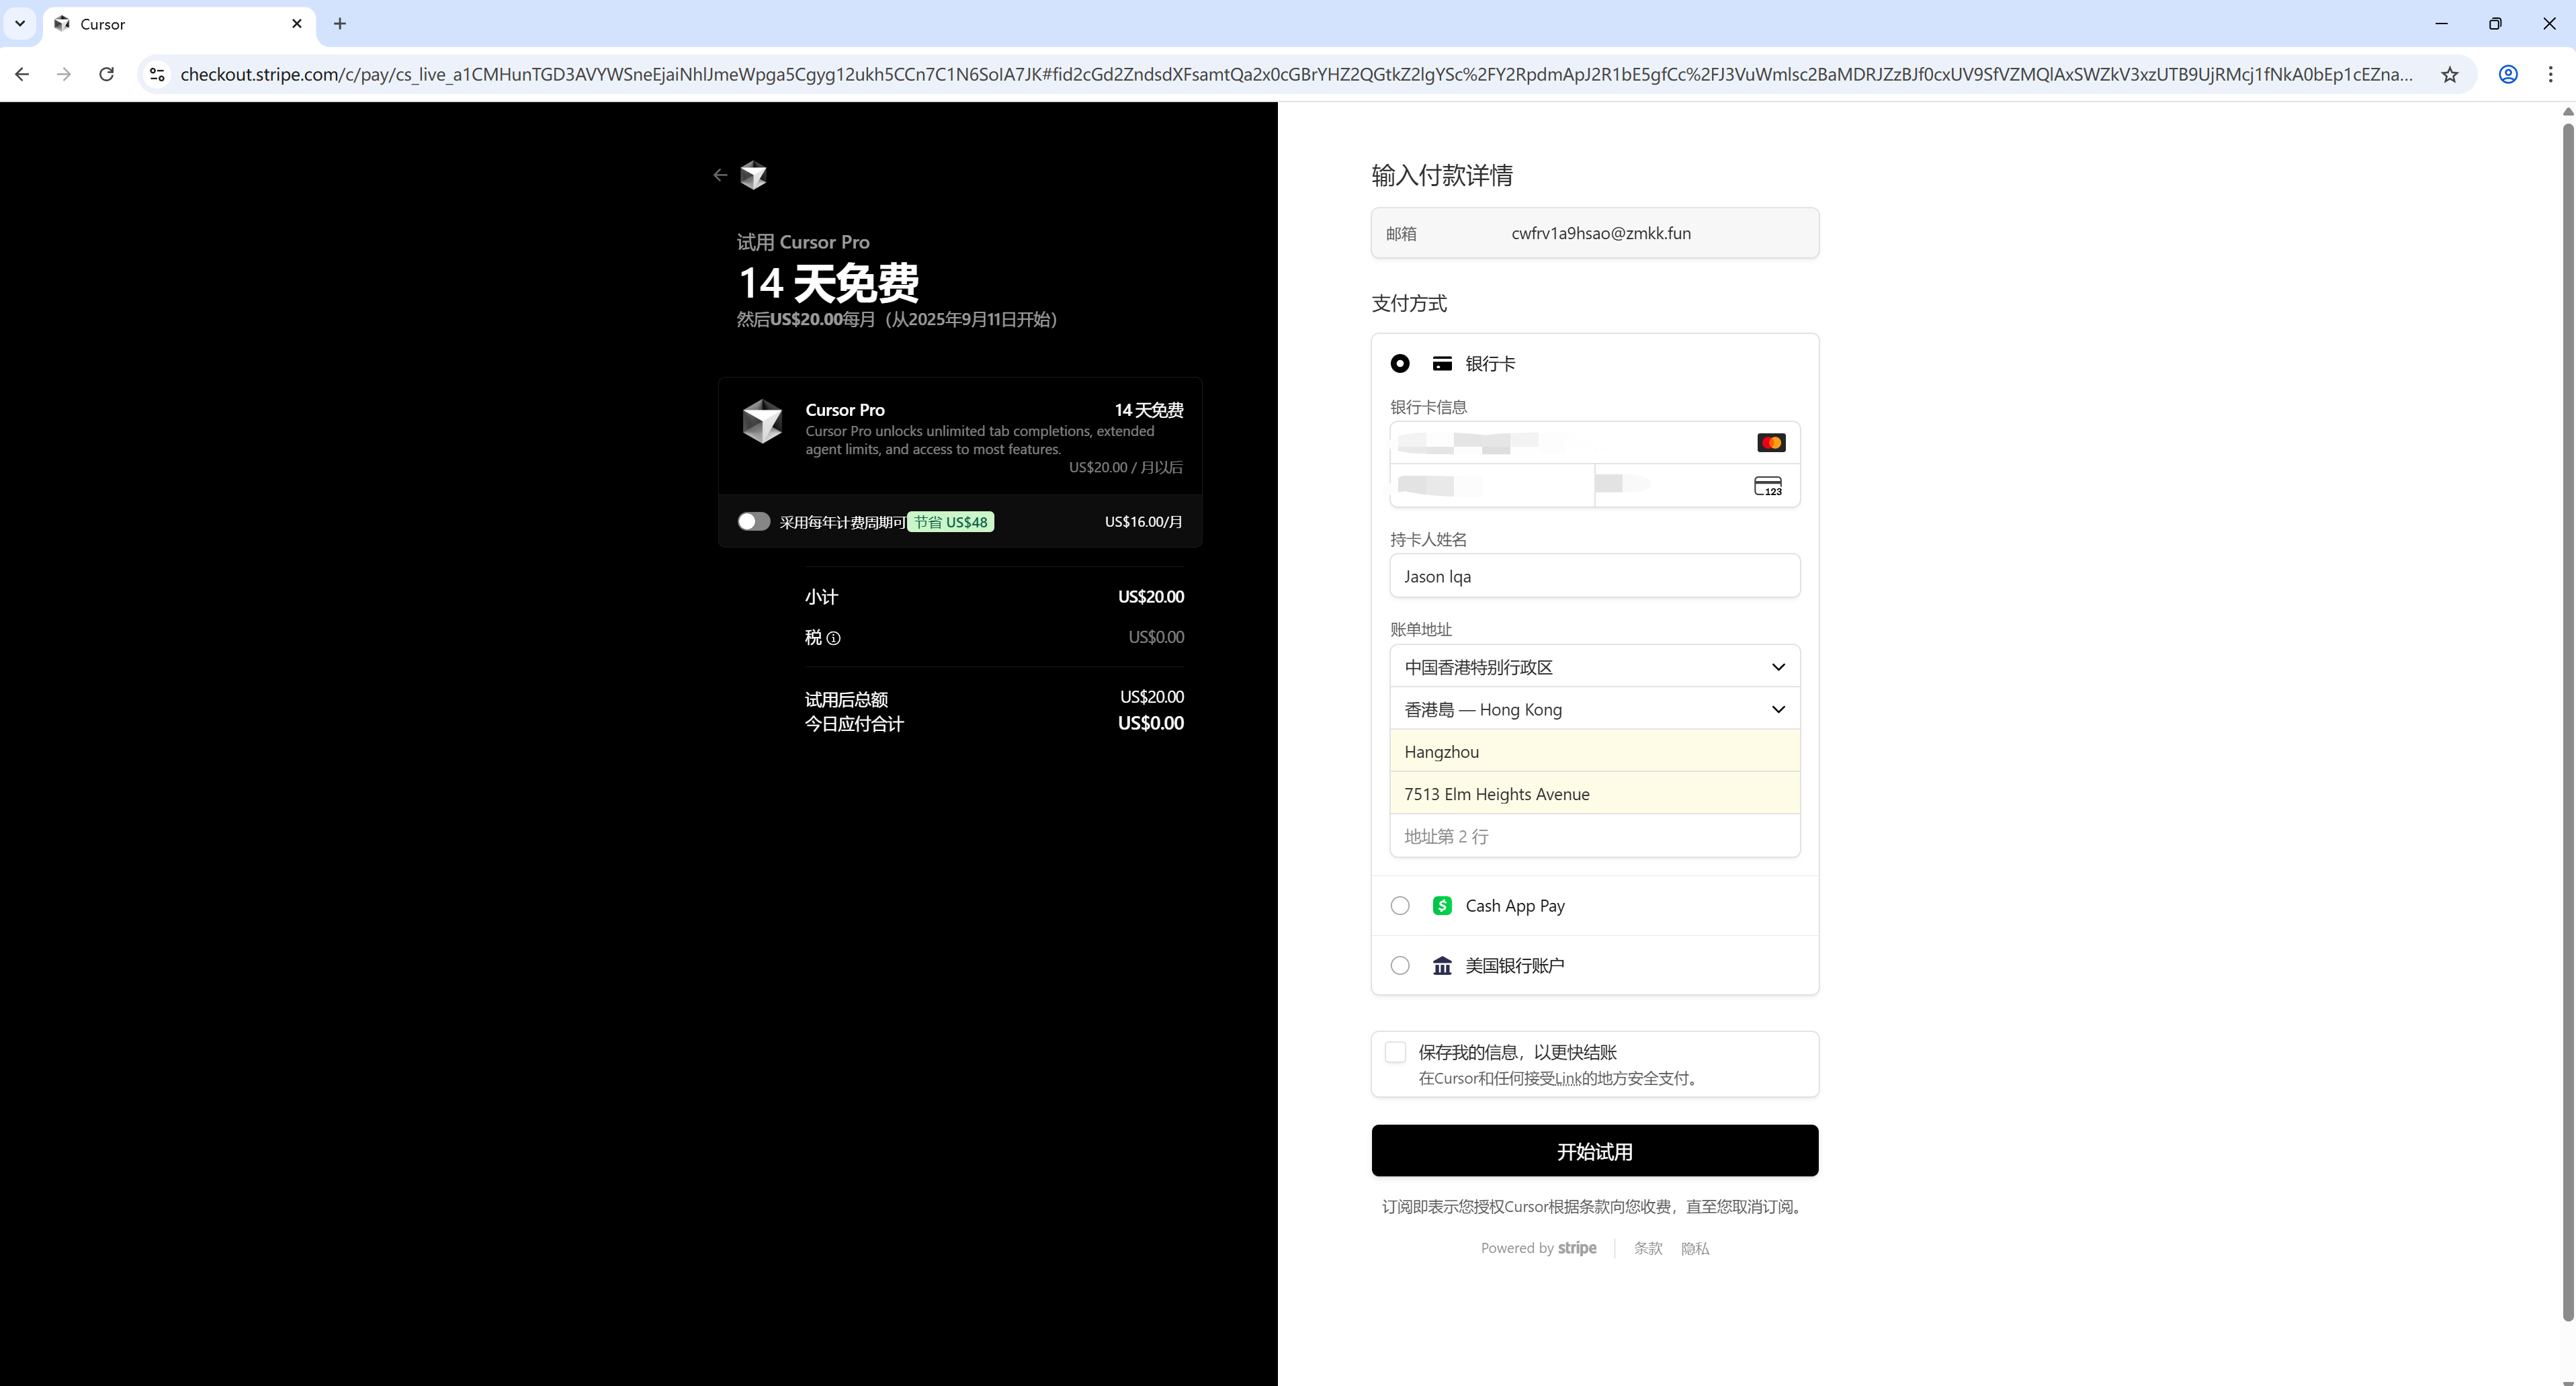Click the cardholder name field Jason Iqa
The width and height of the screenshot is (2576, 1386).
point(1595,576)
